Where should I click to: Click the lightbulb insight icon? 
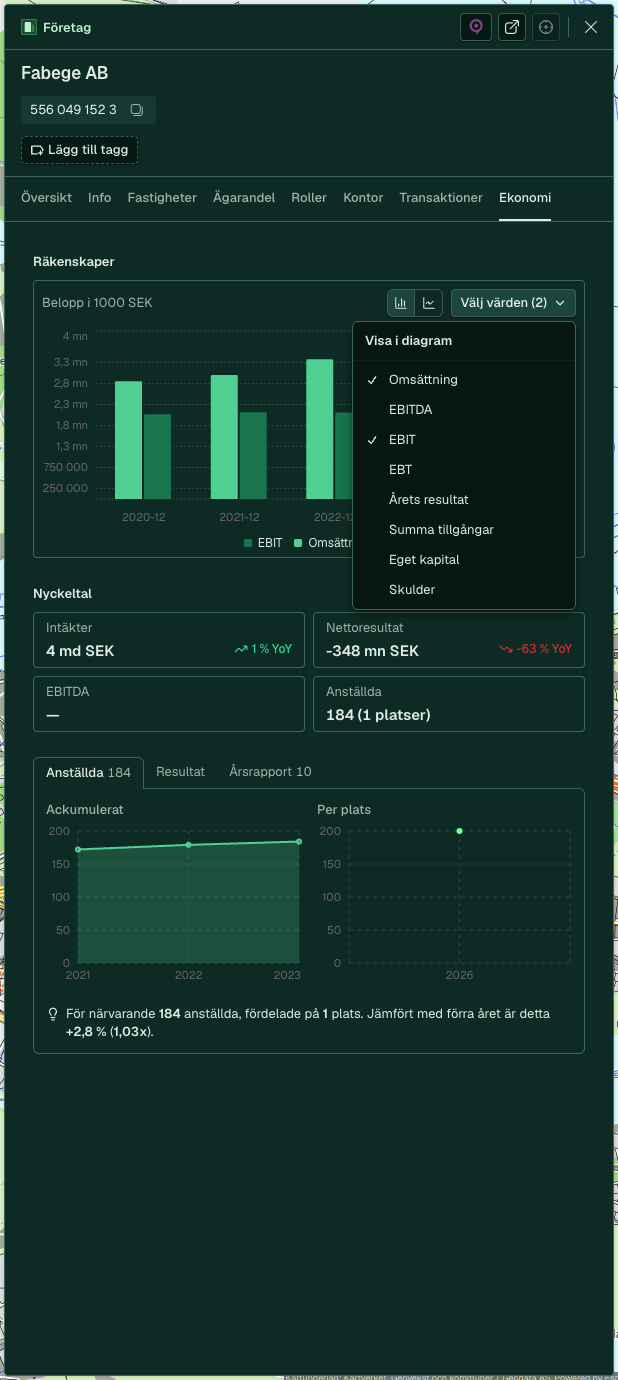[53, 1014]
